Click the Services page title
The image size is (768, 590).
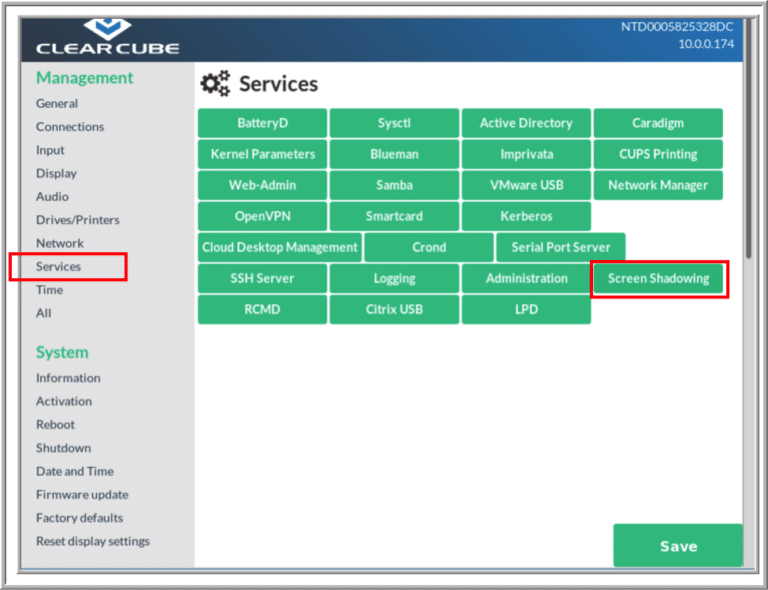point(278,84)
